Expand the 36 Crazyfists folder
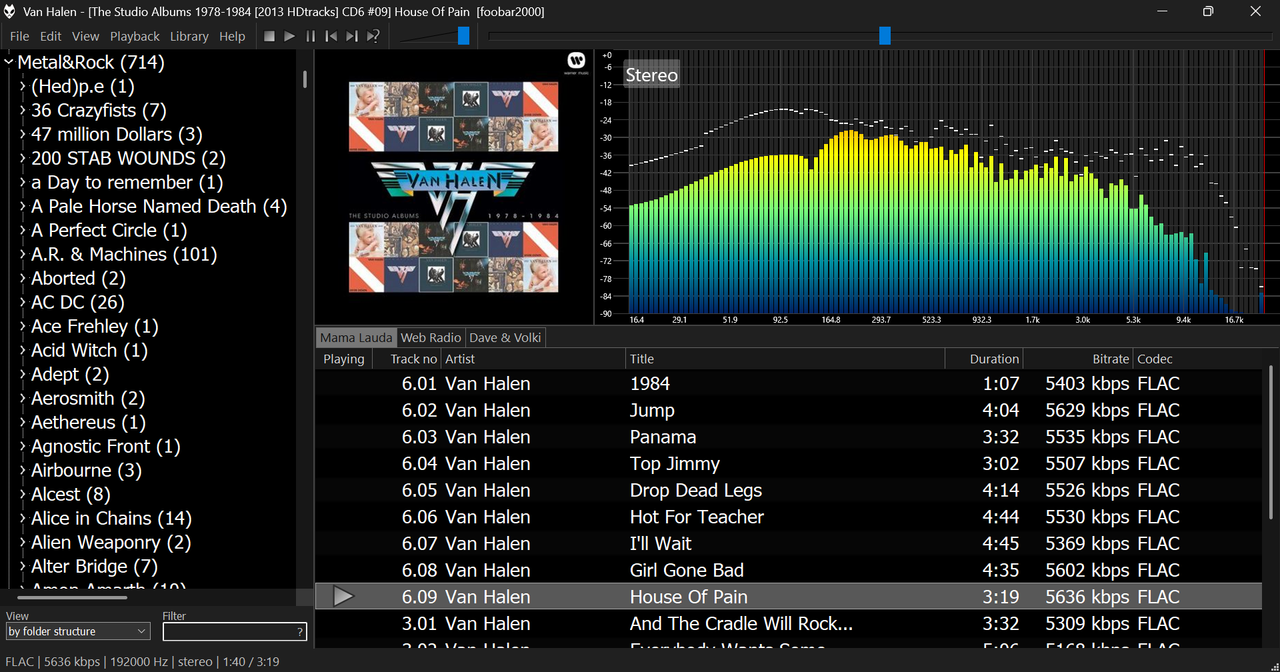The width and height of the screenshot is (1280, 672). click(x=23, y=110)
